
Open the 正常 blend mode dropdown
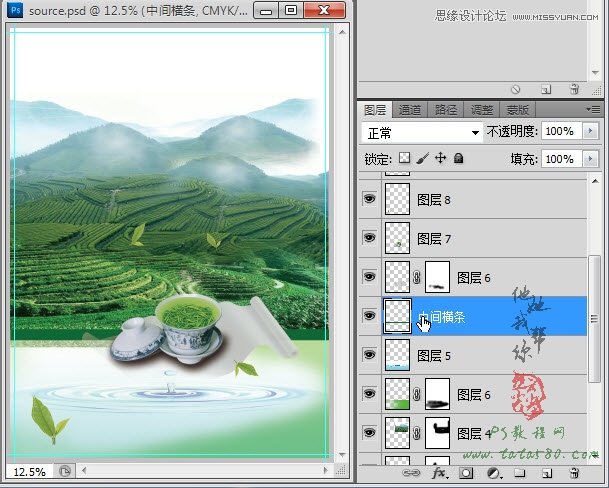coord(422,133)
